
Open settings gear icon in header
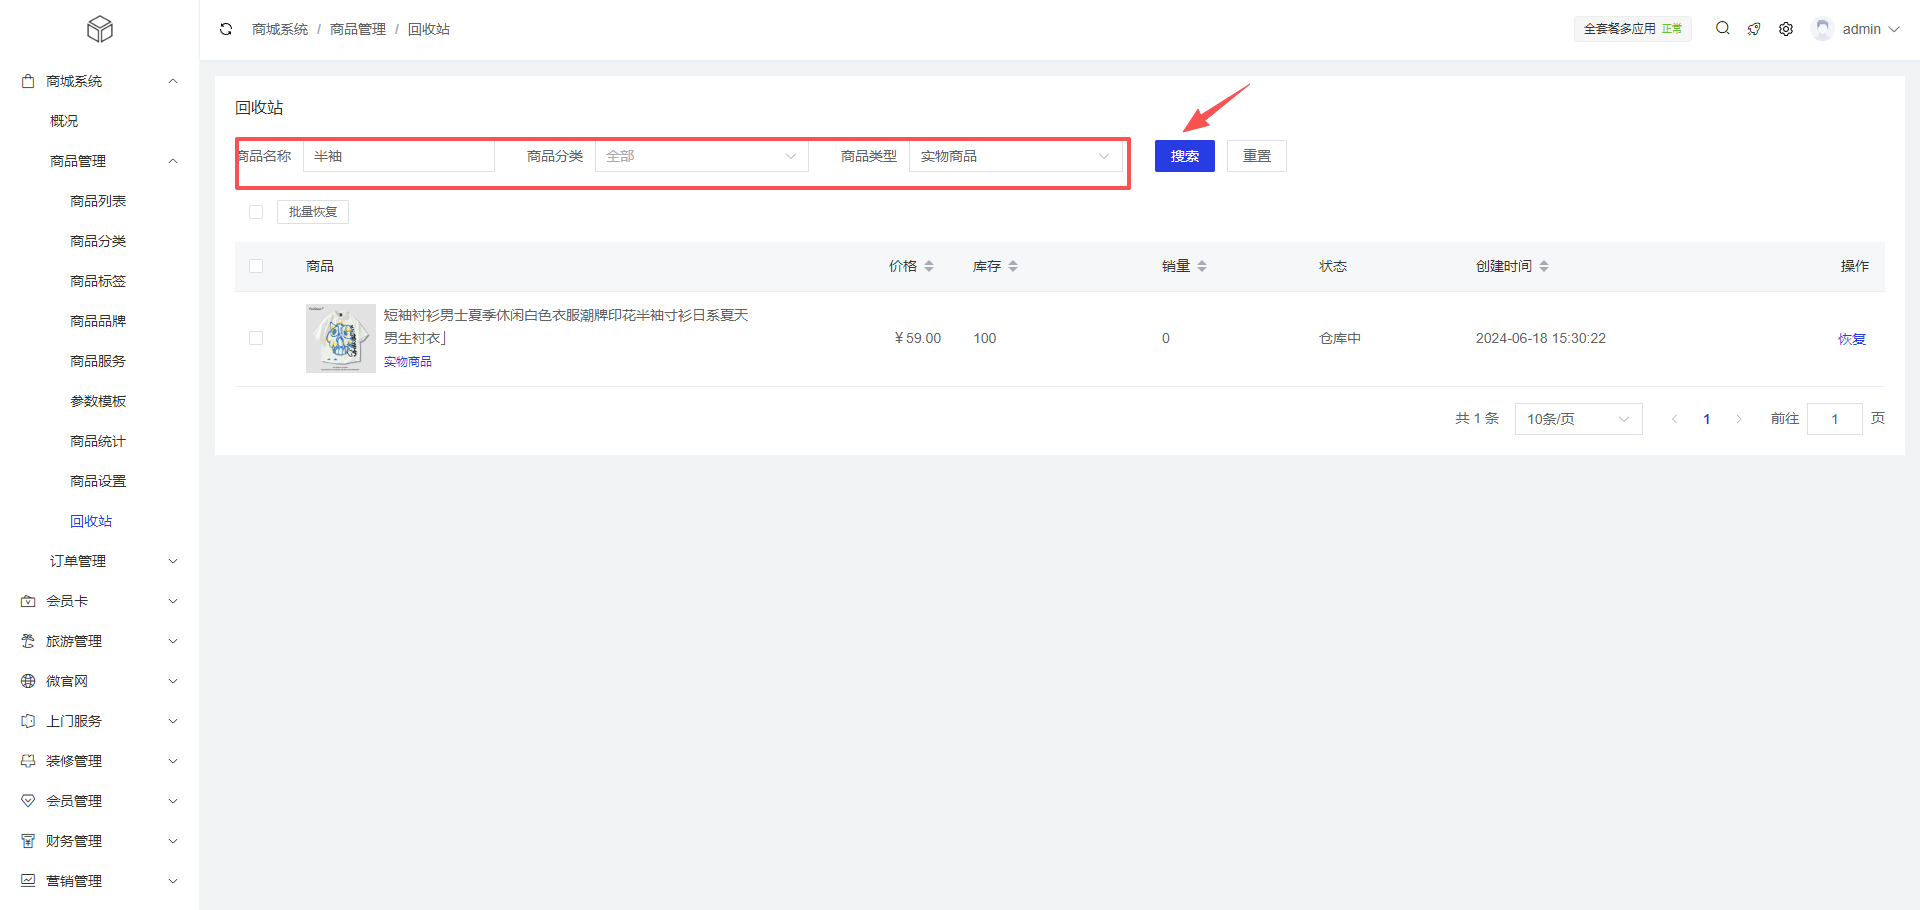[x=1786, y=29]
